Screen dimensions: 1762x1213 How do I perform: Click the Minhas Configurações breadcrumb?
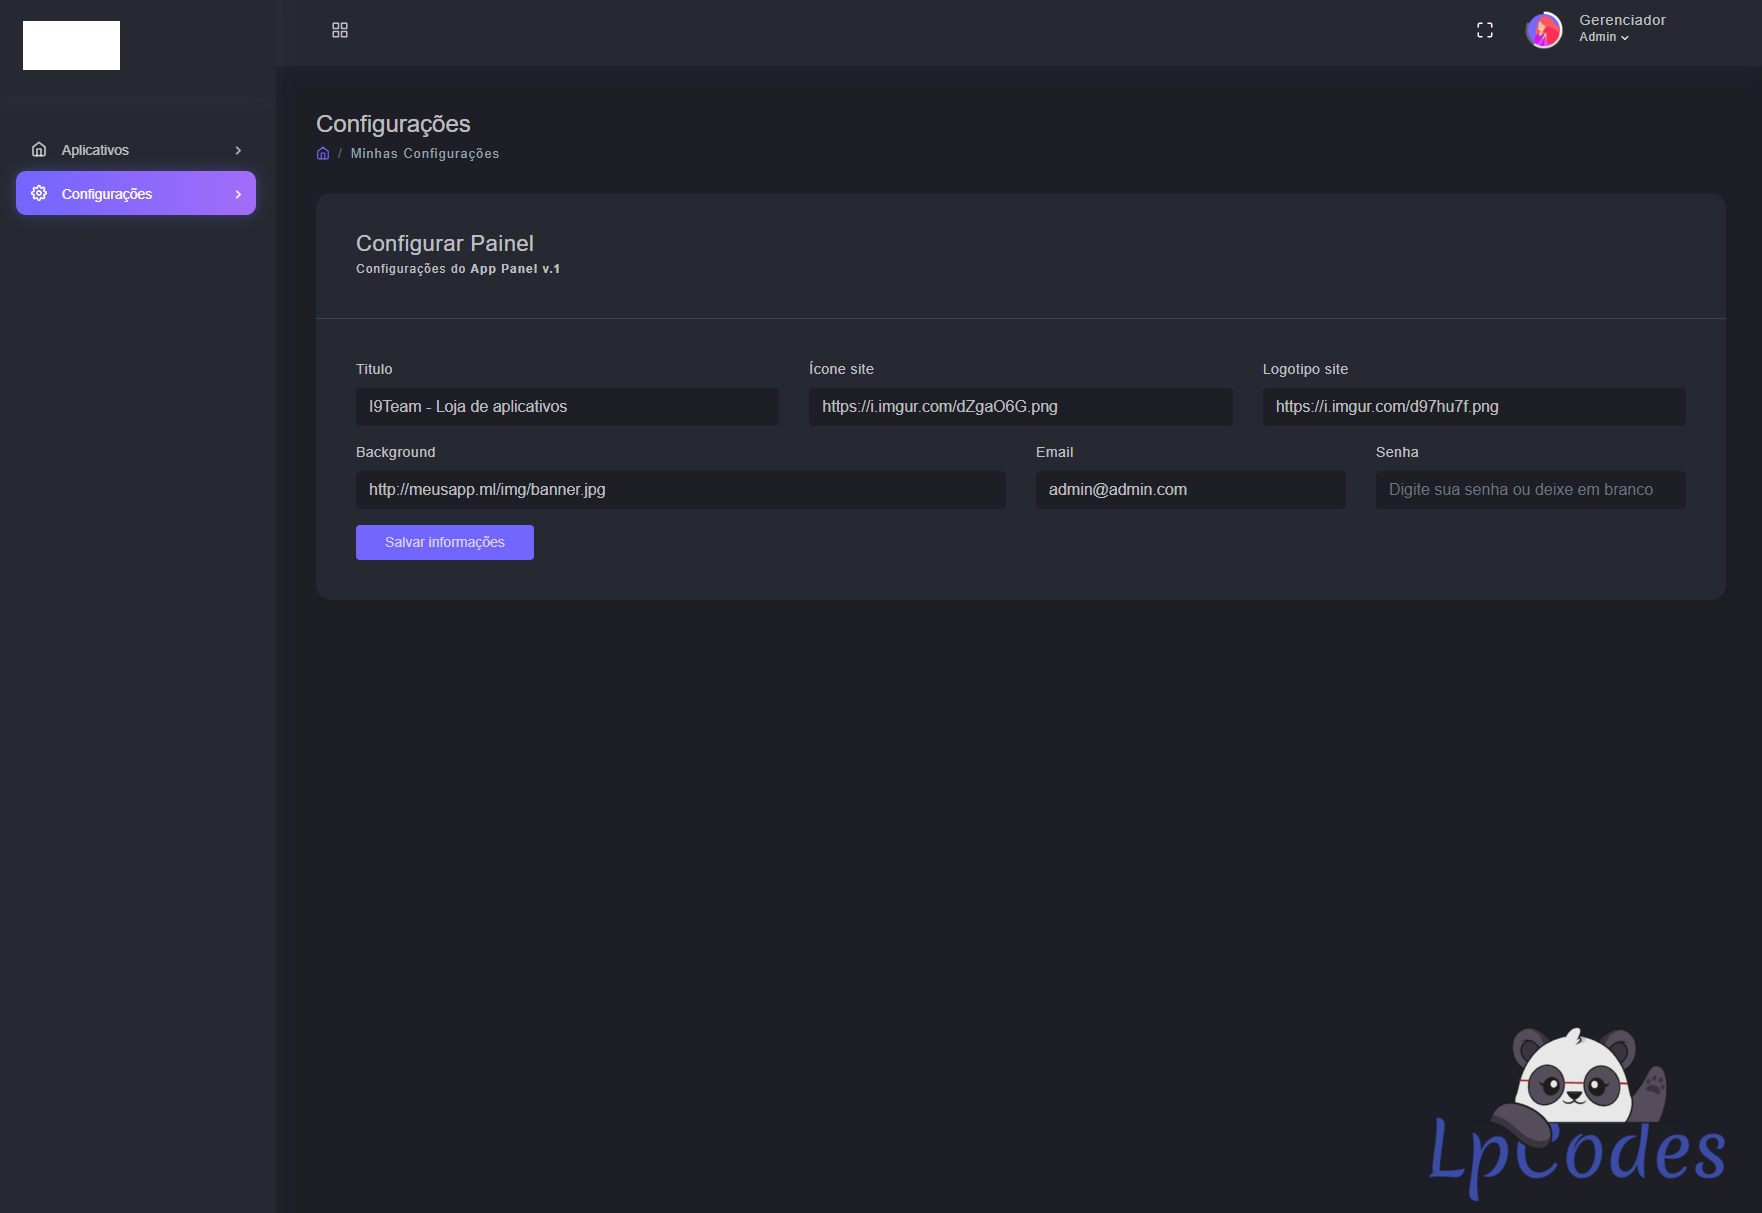[x=425, y=154]
